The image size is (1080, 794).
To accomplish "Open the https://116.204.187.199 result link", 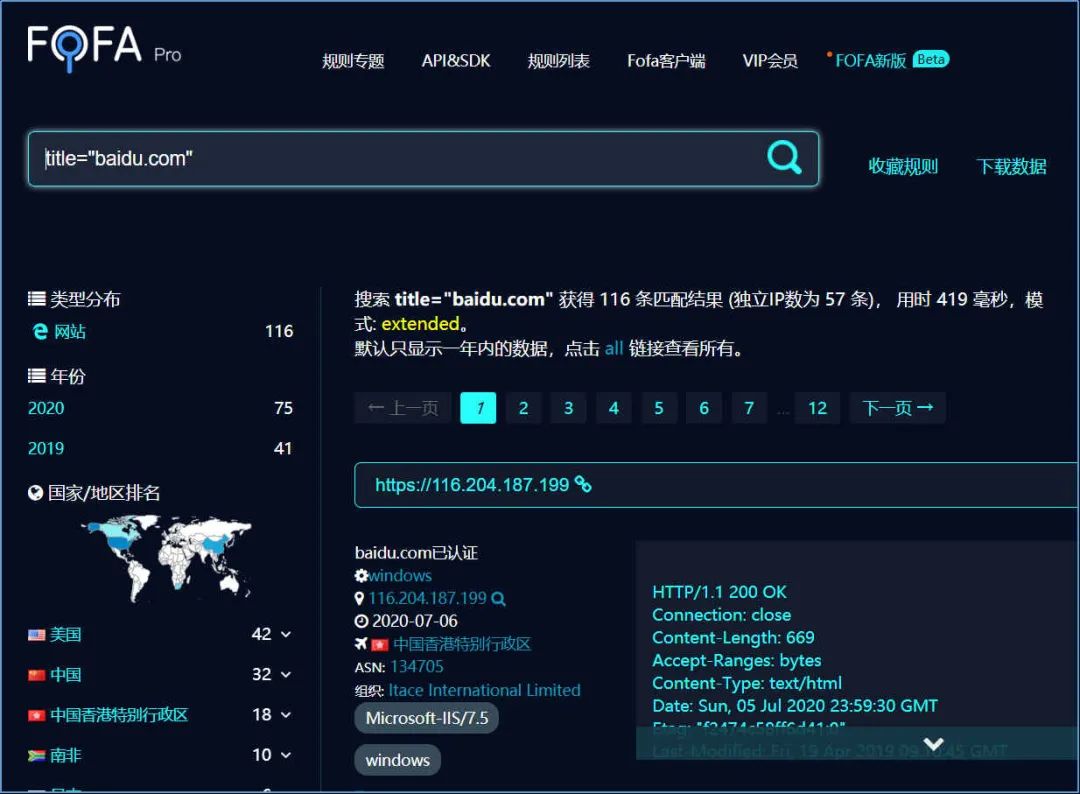I will pos(472,485).
